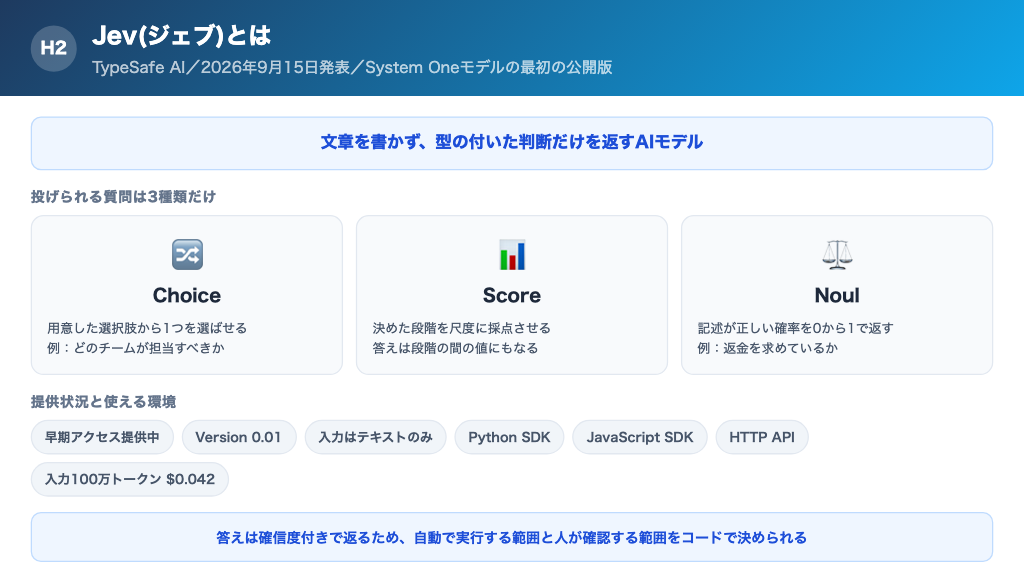Click the JavaScript SDK pill
Image resolution: width=1024 pixels, height=582 pixels.
click(x=640, y=437)
